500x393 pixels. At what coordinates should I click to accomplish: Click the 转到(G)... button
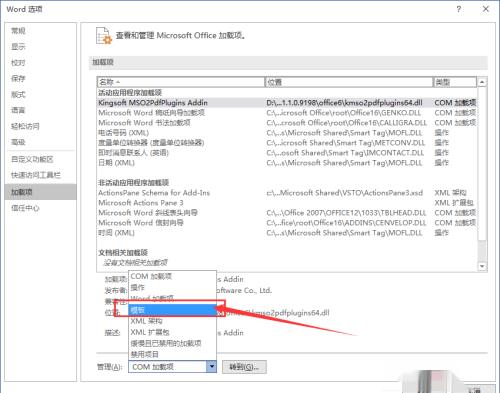(x=244, y=367)
